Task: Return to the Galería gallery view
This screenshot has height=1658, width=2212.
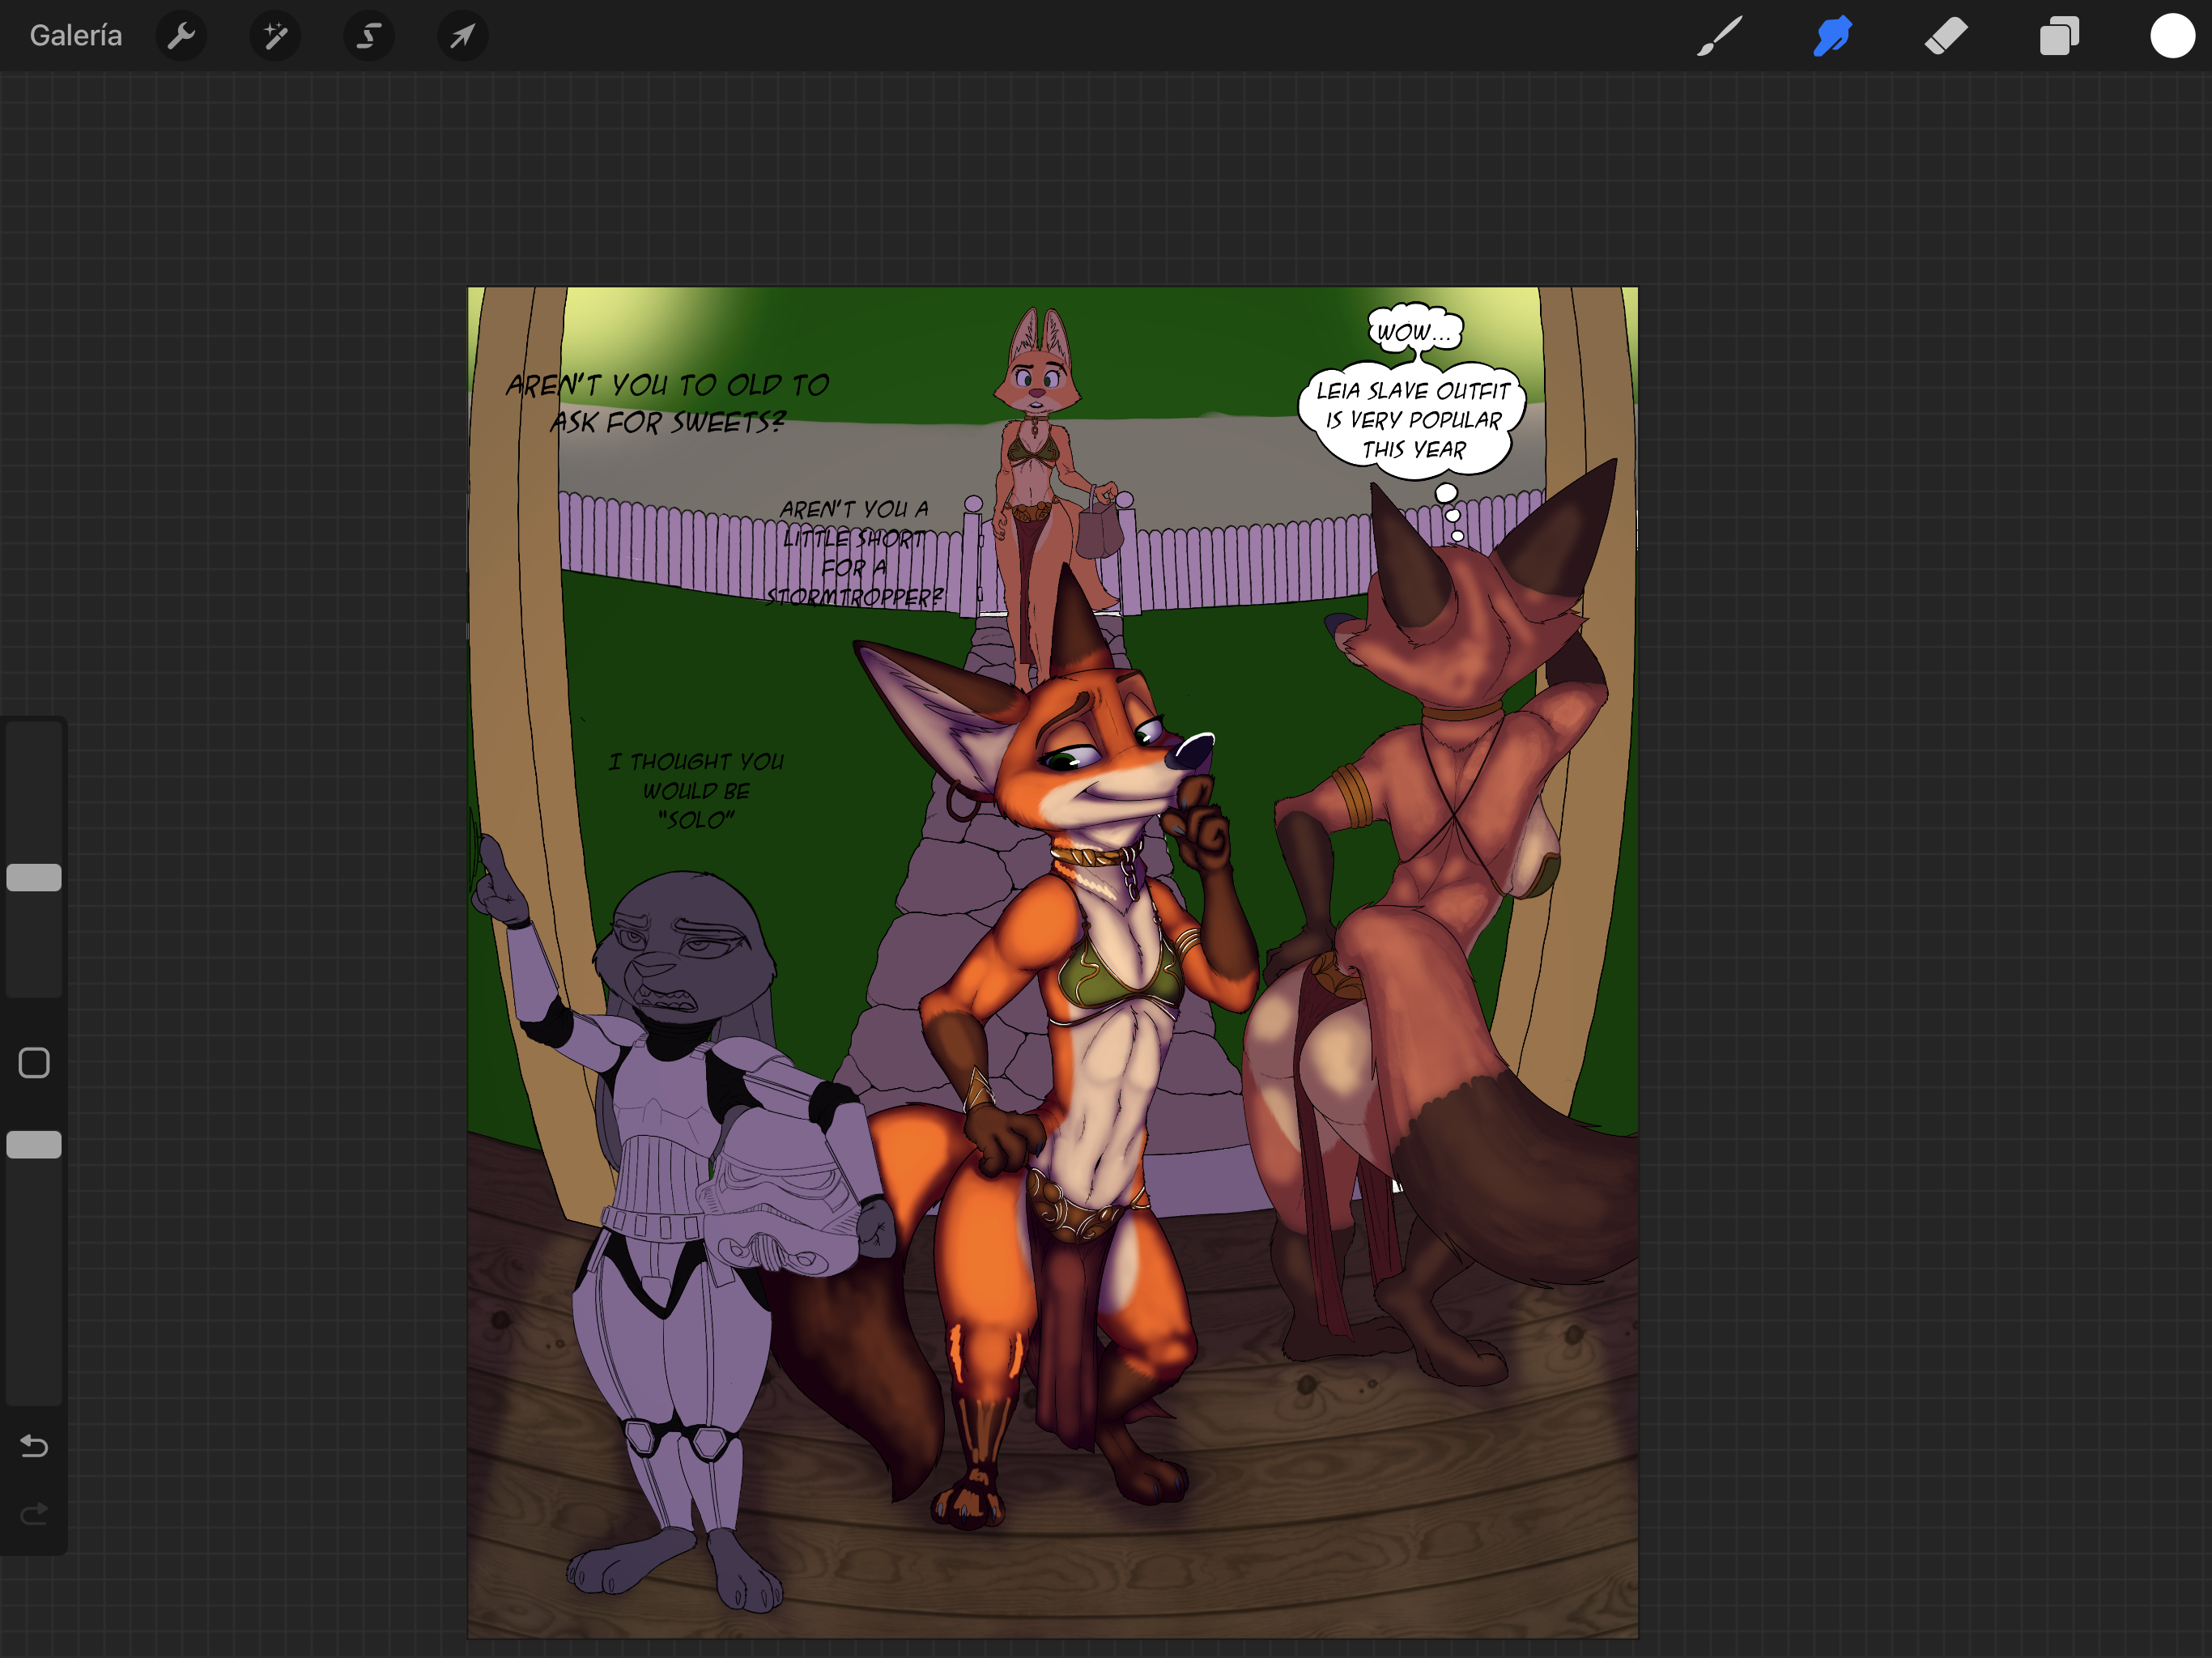Action: [76, 36]
